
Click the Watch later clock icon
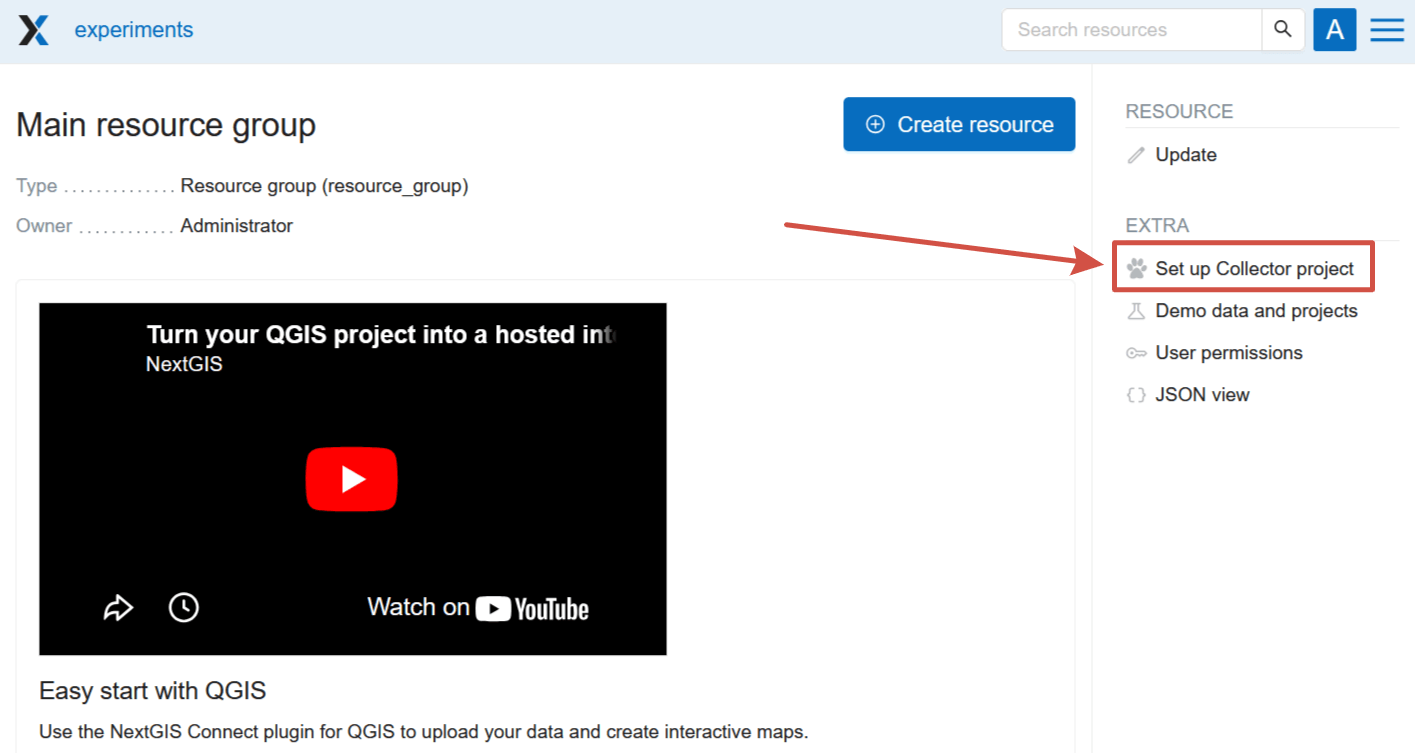(x=183, y=607)
